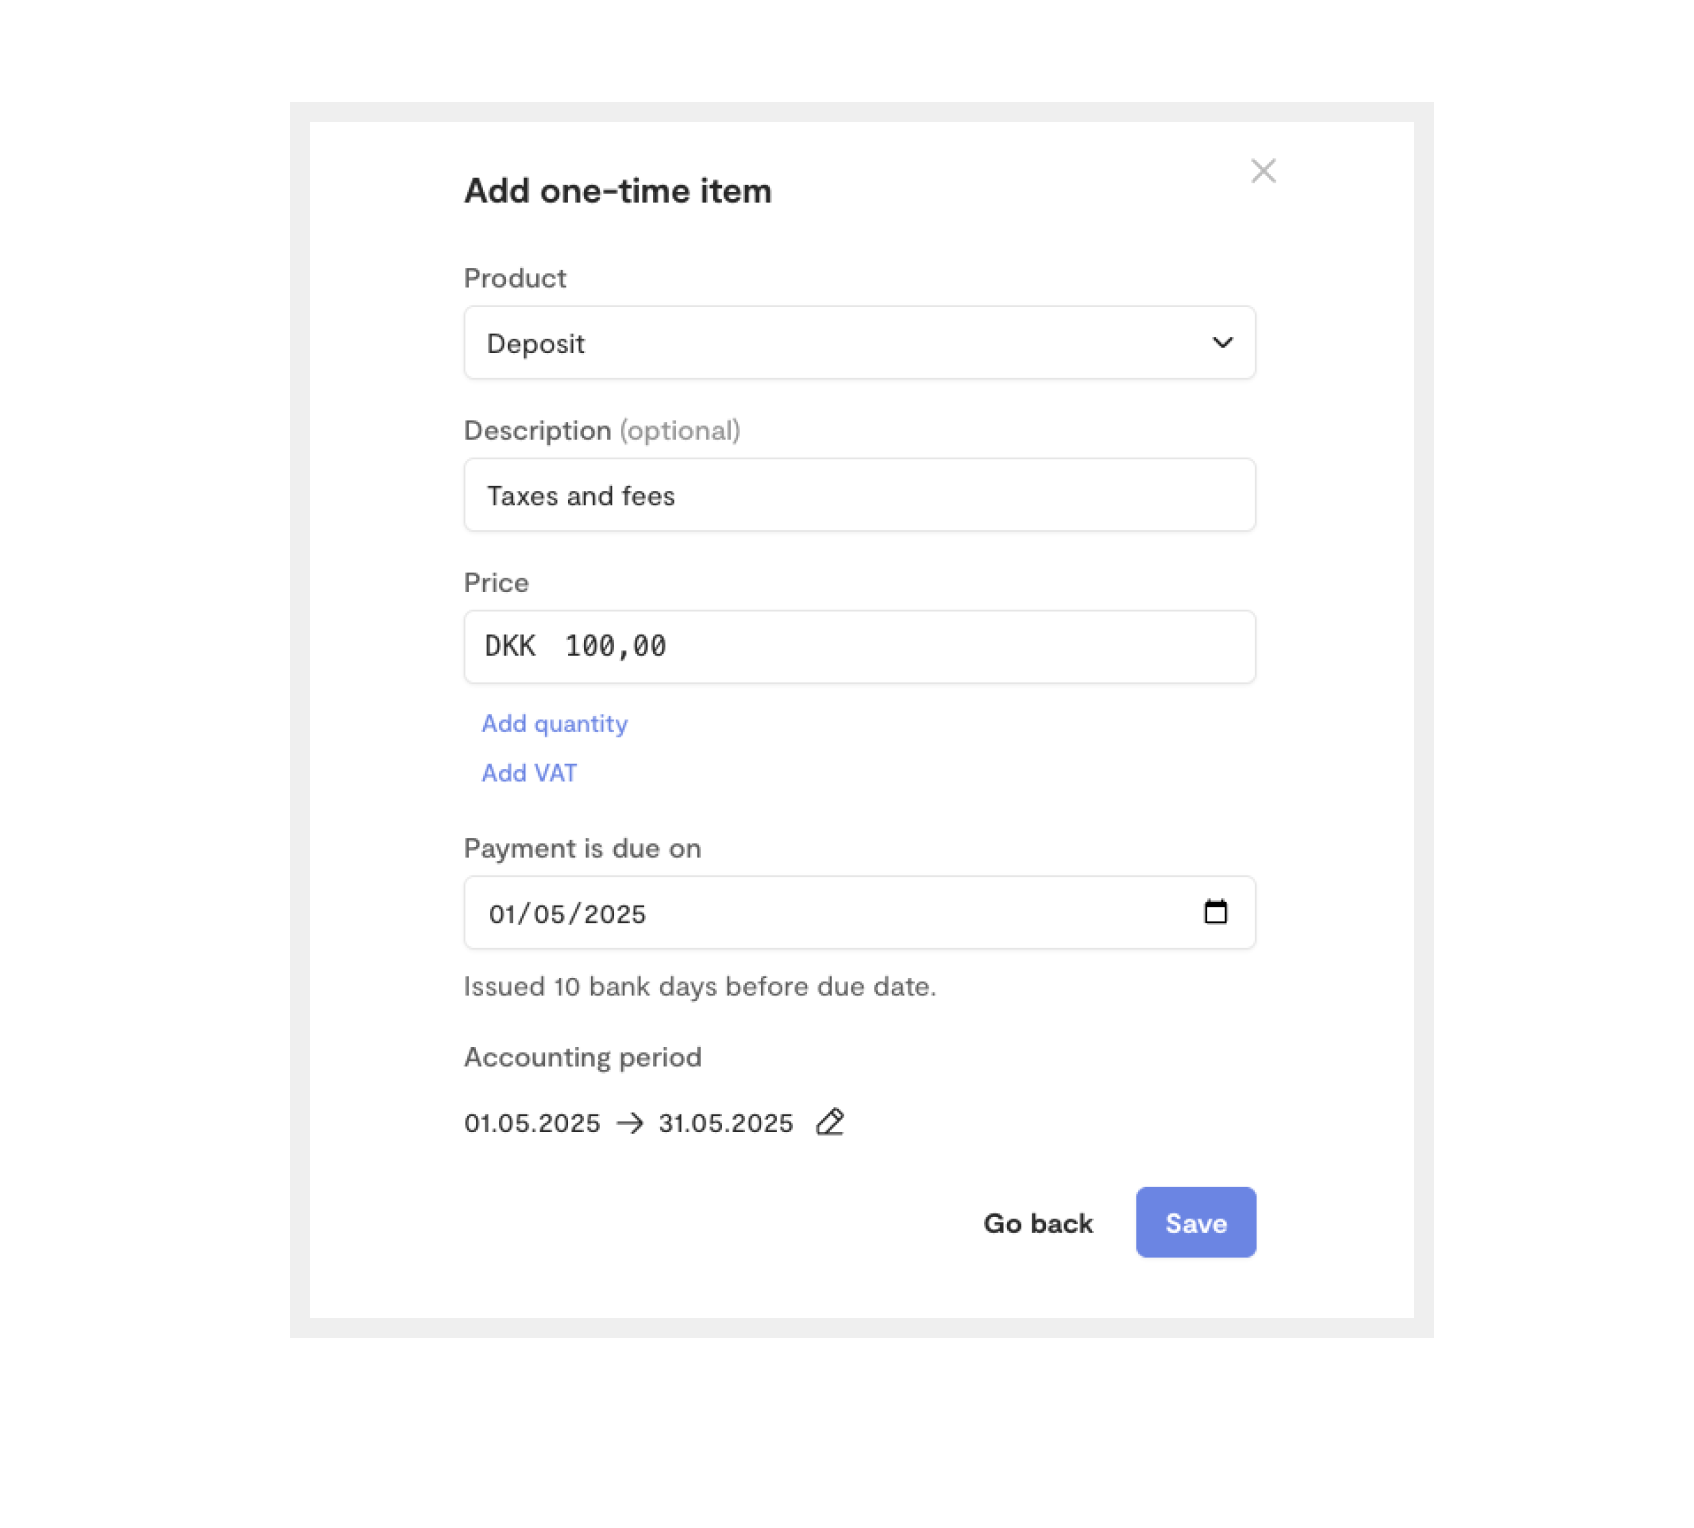
Task: Click accounting period start date 01.05.2025
Action: [x=532, y=1123]
